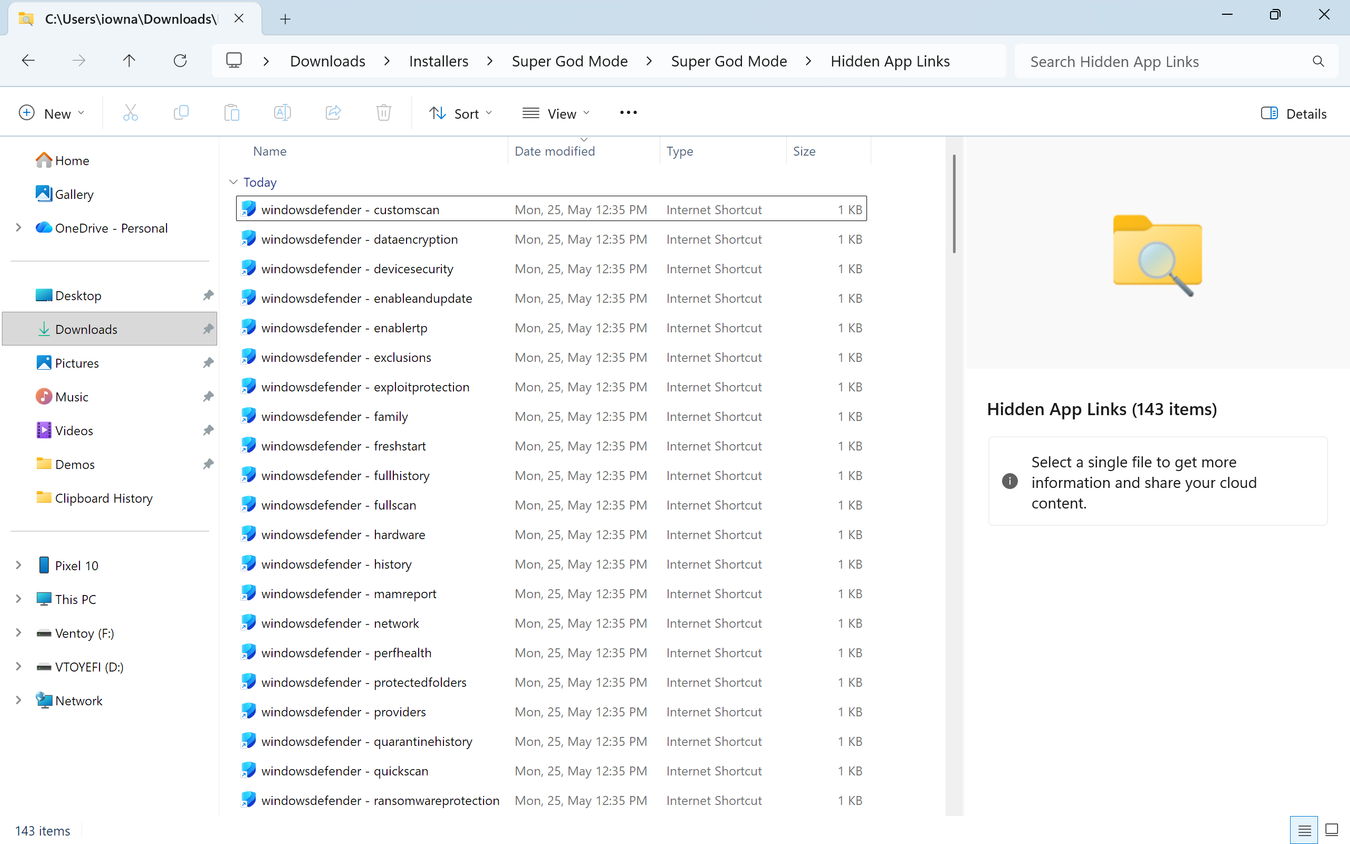Click the file list vertical scrollbar
Viewport: 1350px width, 844px height.
[955, 204]
